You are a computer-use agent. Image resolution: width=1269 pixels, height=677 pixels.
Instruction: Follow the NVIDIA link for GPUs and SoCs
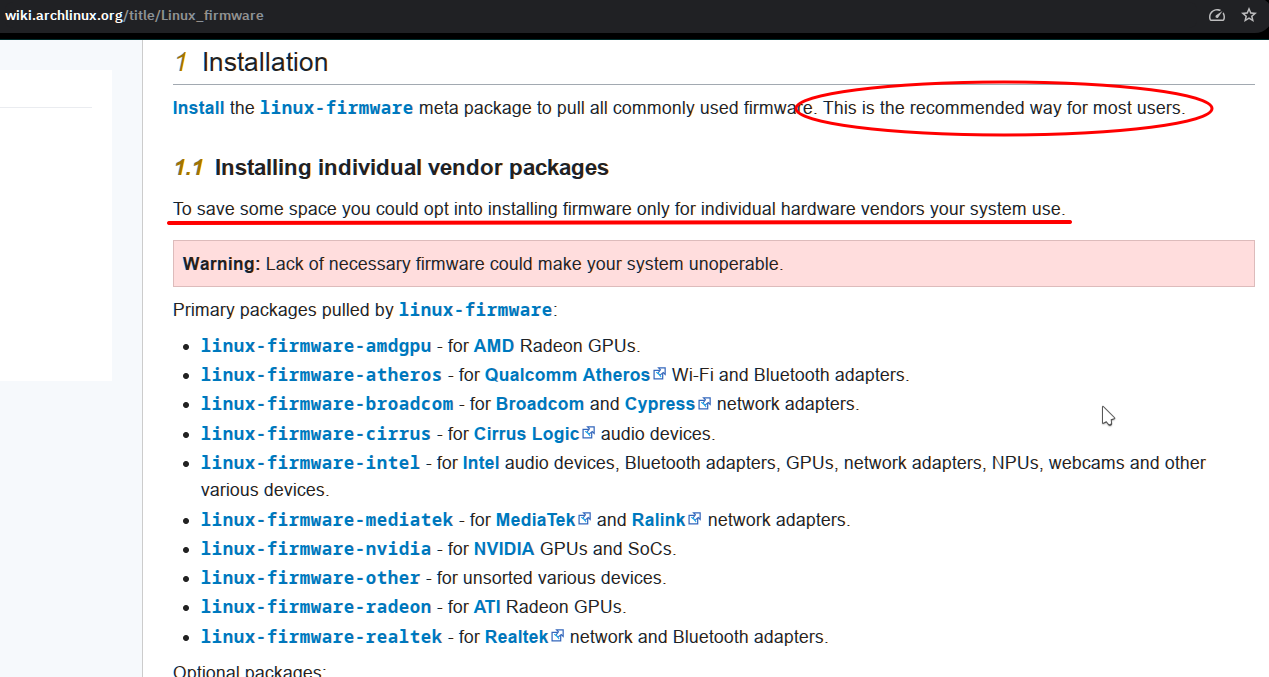tap(504, 549)
